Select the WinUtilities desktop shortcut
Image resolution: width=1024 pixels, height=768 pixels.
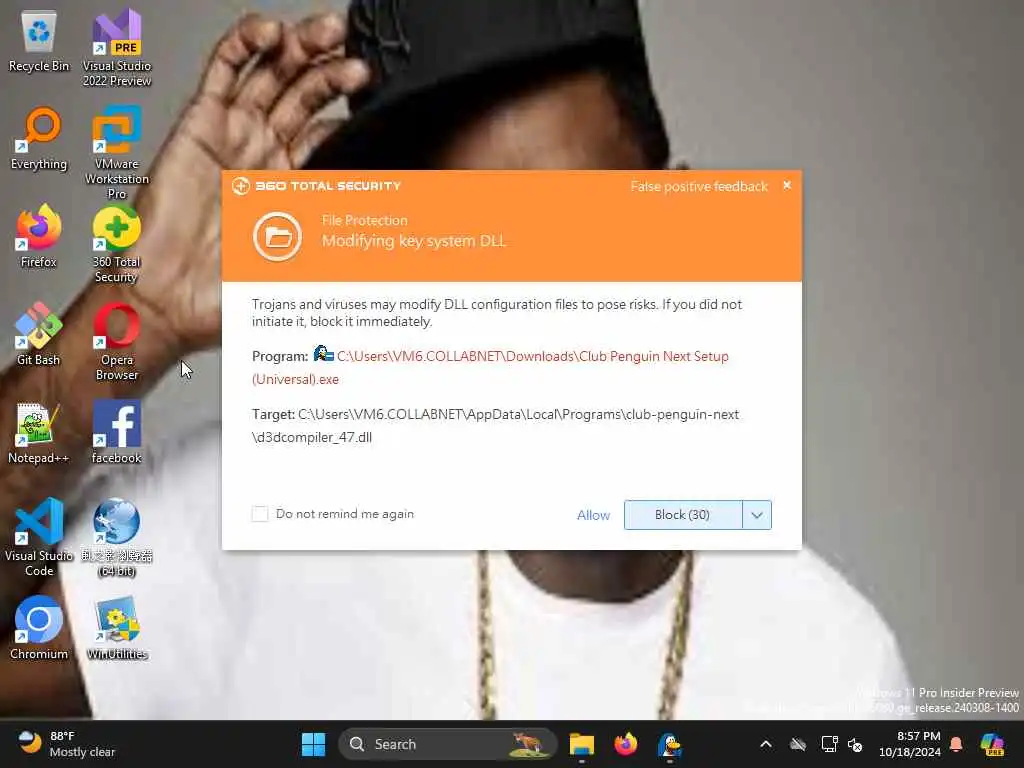(117, 628)
